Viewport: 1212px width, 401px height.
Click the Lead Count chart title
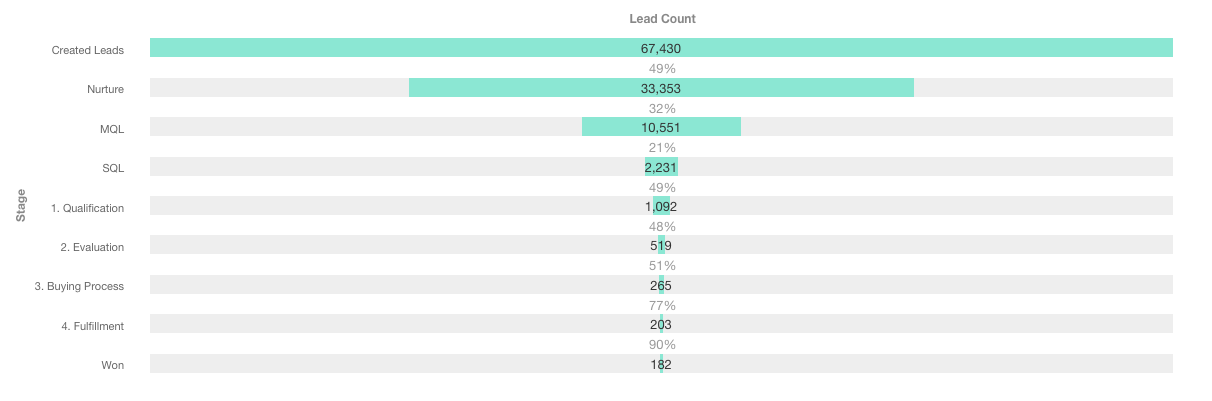click(661, 19)
